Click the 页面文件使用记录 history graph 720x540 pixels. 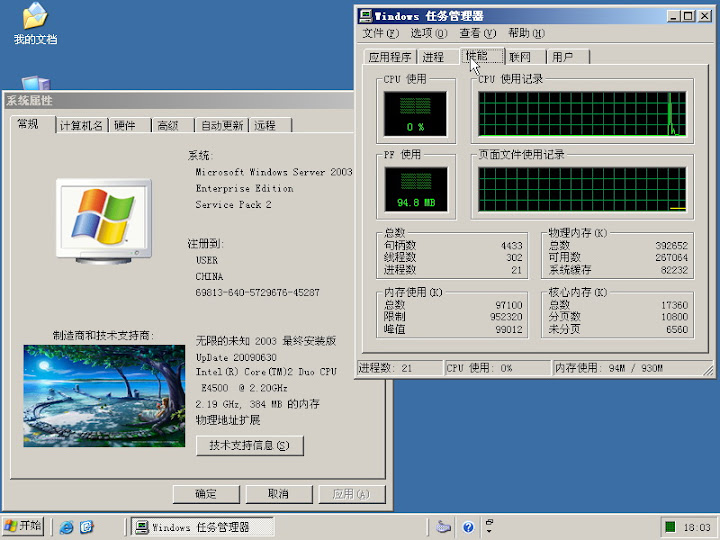point(582,189)
